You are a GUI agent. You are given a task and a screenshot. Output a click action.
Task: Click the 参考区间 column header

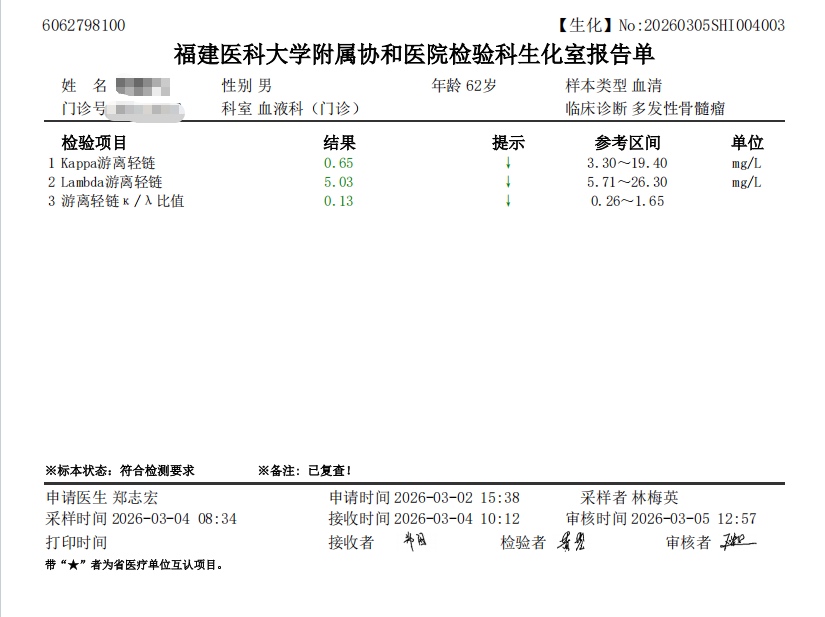click(627, 143)
